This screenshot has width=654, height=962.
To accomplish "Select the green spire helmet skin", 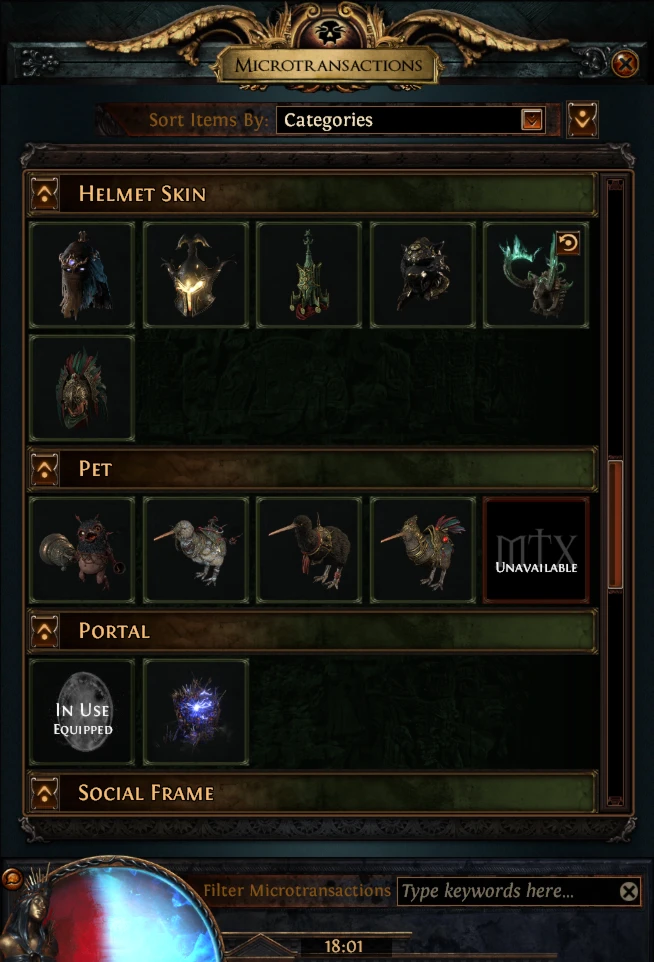I will pyautogui.click(x=309, y=275).
